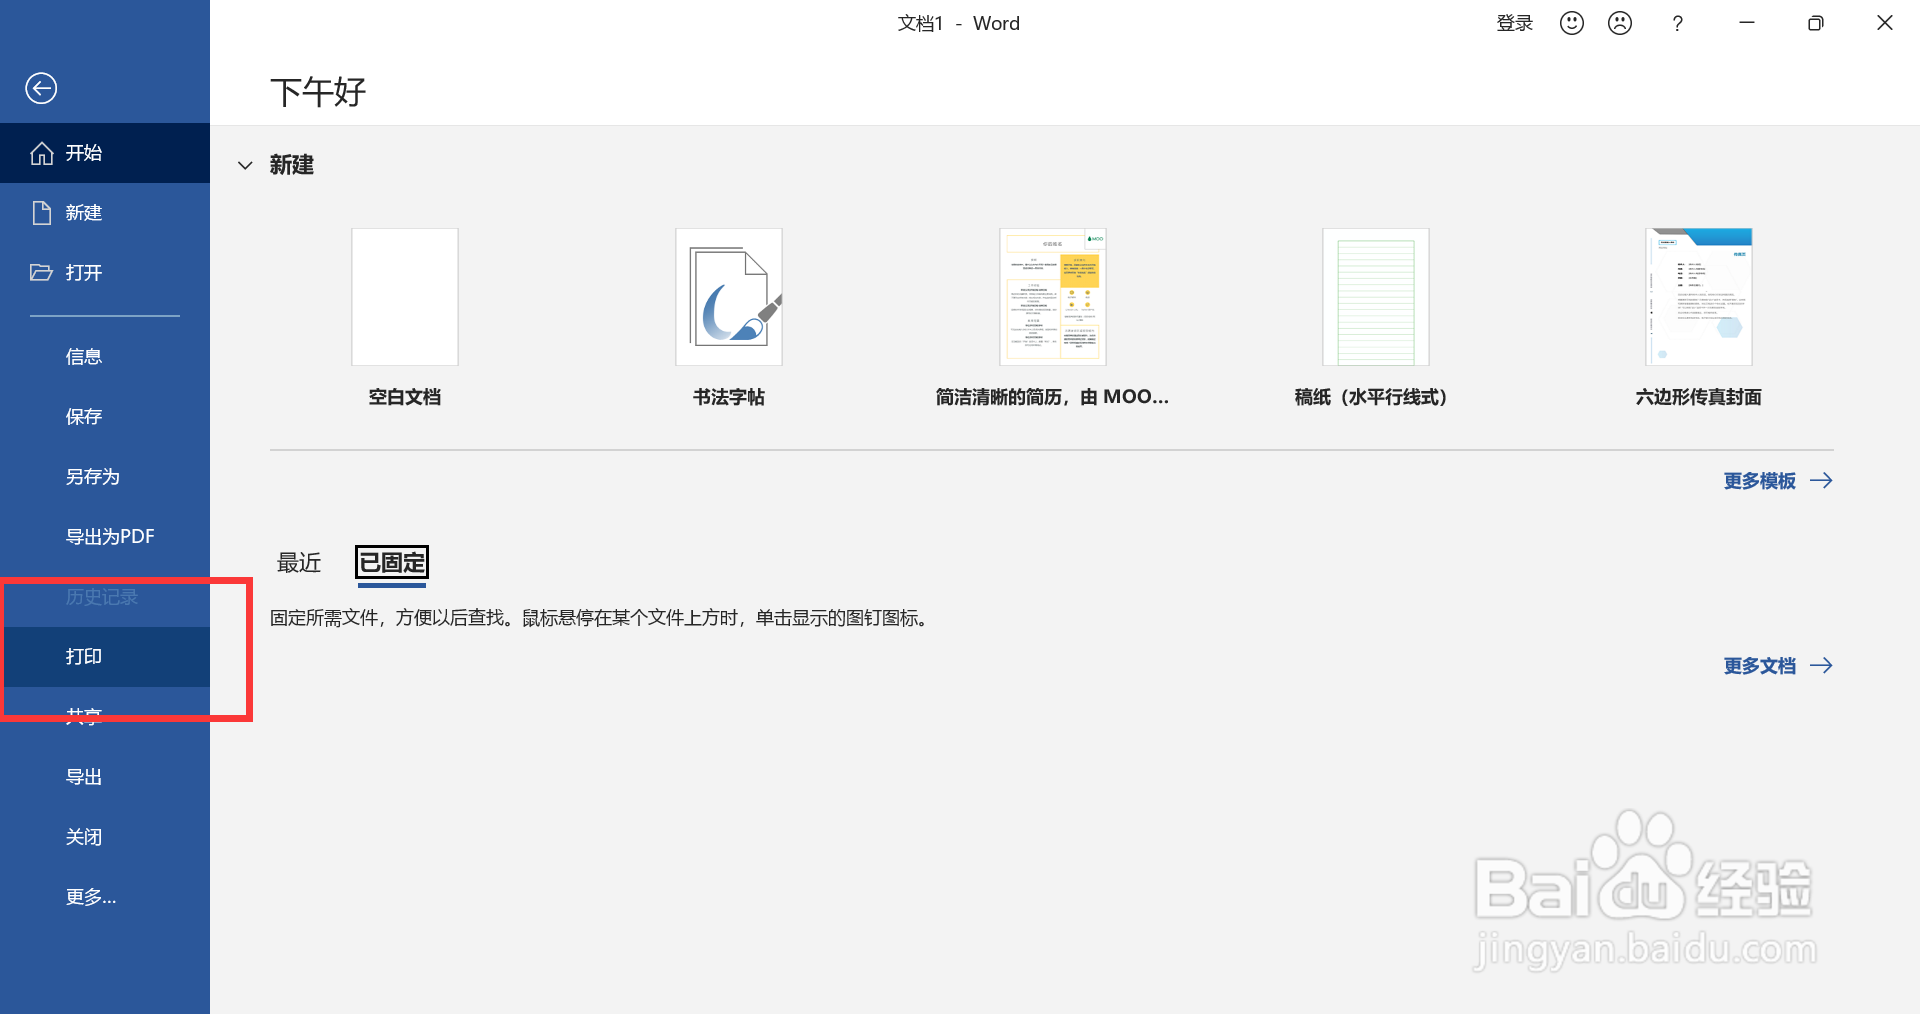This screenshot has width=1920, height=1014.
Task: Open 更多文档 to view more documents
Action: pos(1760,665)
